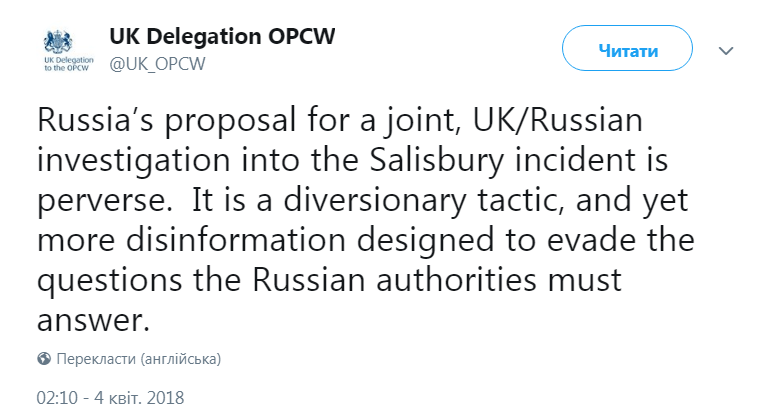This screenshot has height=419, width=775.
Task: Open the 02:10 - 4 квіт. 2018 timestamp
Action: pyautogui.click(x=111, y=397)
